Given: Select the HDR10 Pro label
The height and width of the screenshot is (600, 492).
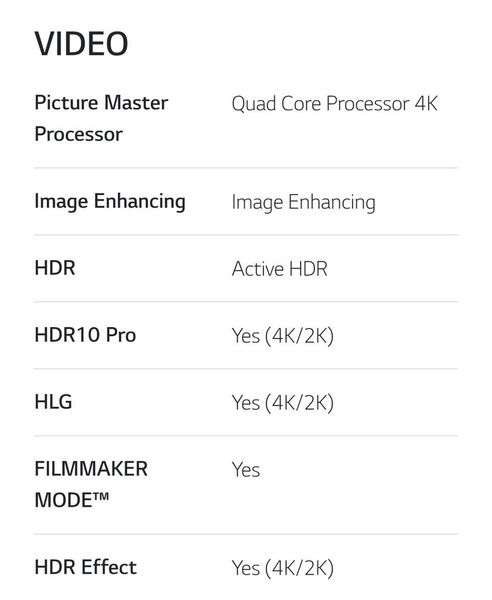Looking at the screenshot, I should (x=85, y=335).
